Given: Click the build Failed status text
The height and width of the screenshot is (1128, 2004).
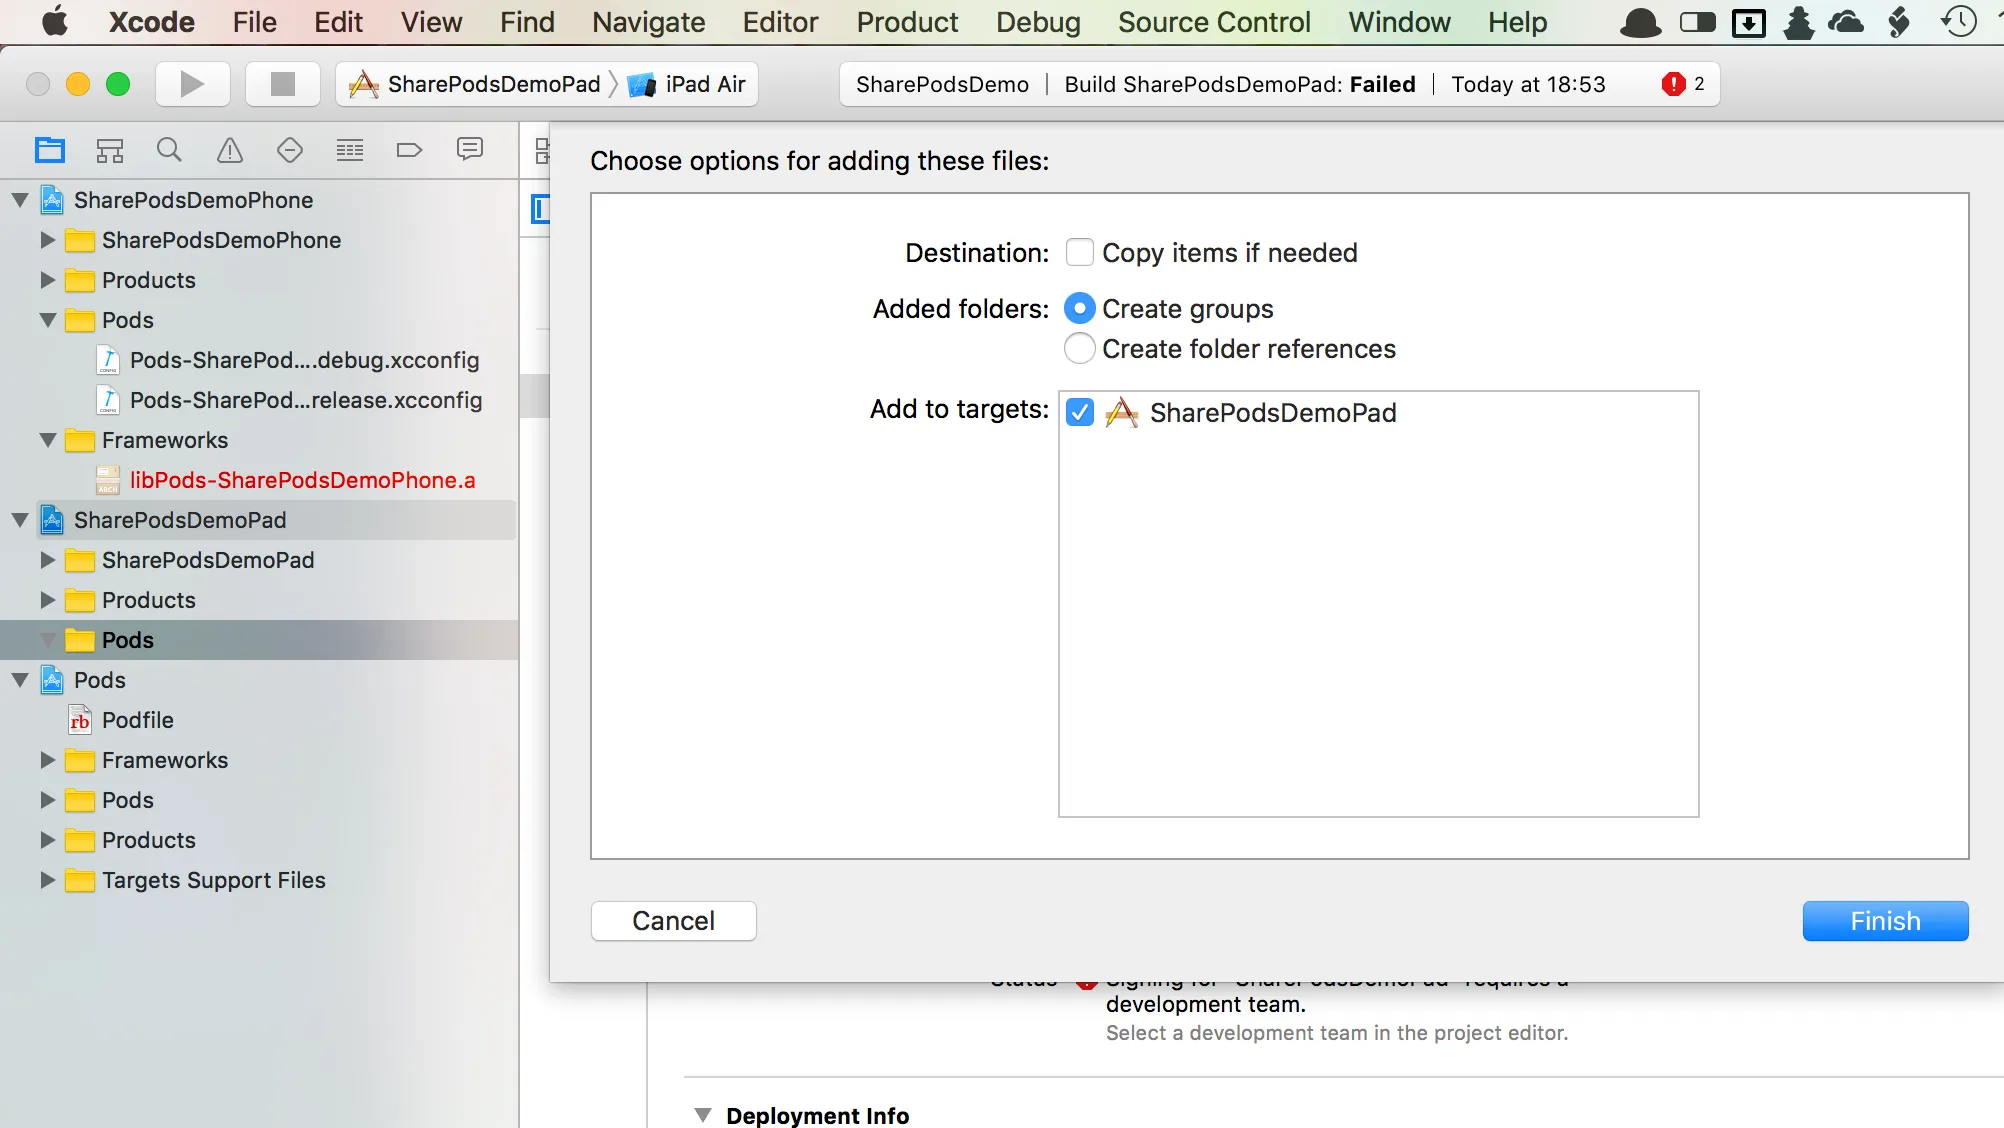Looking at the screenshot, I should coord(1382,84).
